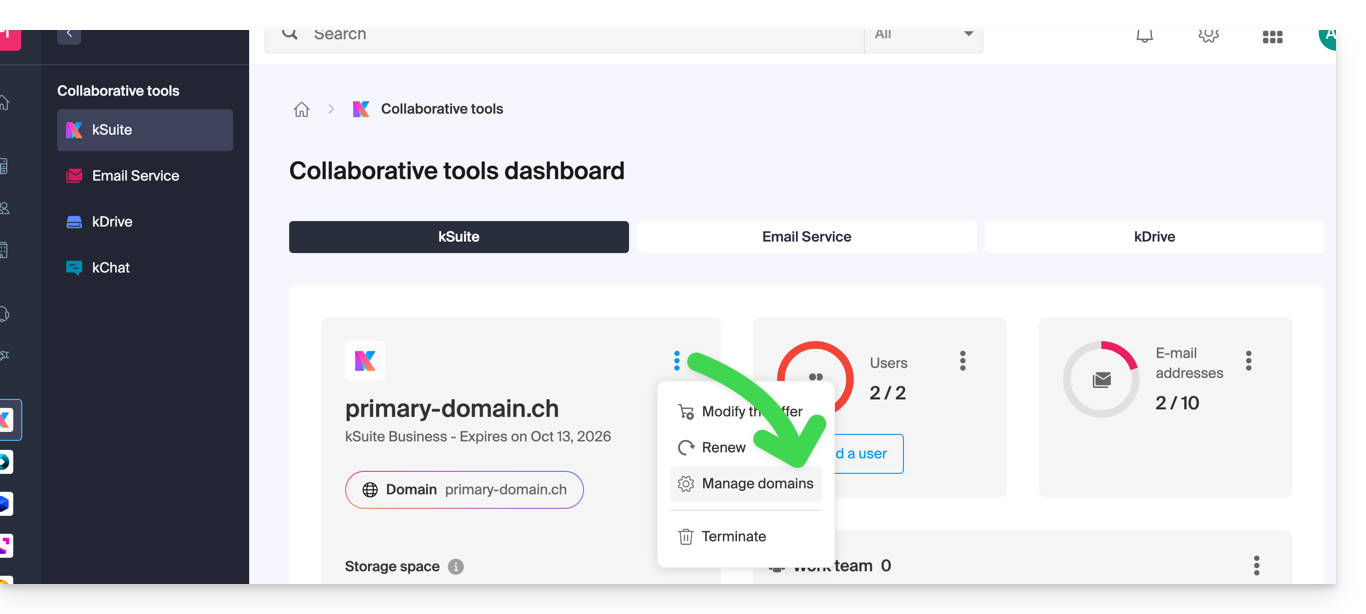This screenshot has height=614, width=1366.
Task: Select Email Service in the sidebar
Action: [135, 176]
